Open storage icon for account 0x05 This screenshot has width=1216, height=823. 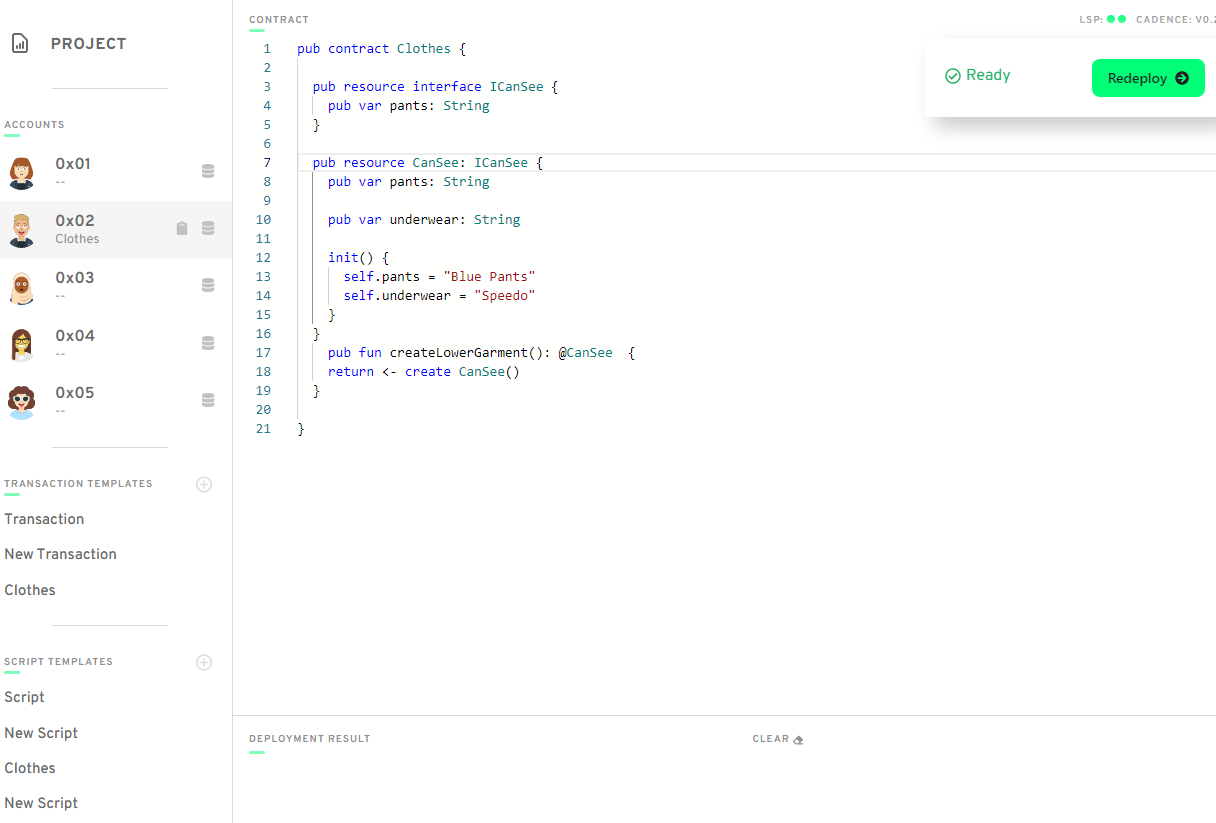click(x=208, y=400)
